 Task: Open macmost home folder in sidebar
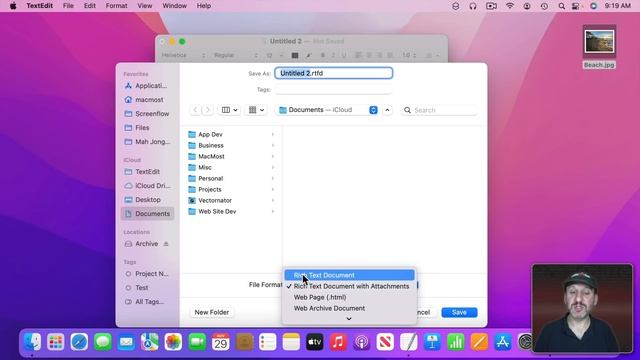coord(147,100)
